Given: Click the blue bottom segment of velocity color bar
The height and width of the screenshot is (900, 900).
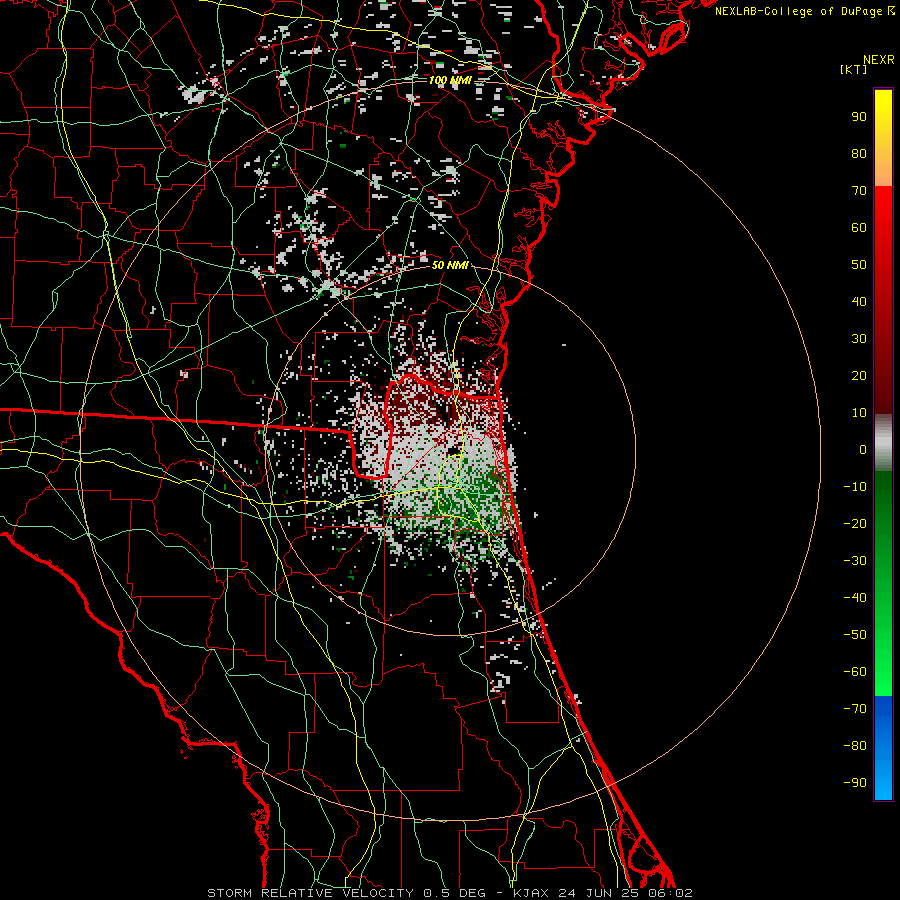Looking at the screenshot, I should (x=883, y=748).
